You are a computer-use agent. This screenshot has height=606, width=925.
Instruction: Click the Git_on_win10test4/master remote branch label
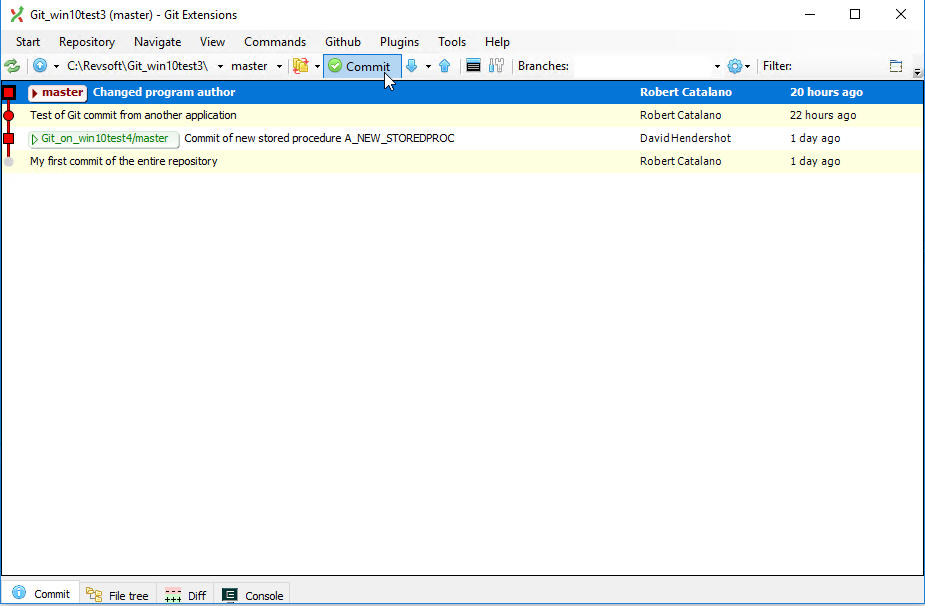[104, 139]
